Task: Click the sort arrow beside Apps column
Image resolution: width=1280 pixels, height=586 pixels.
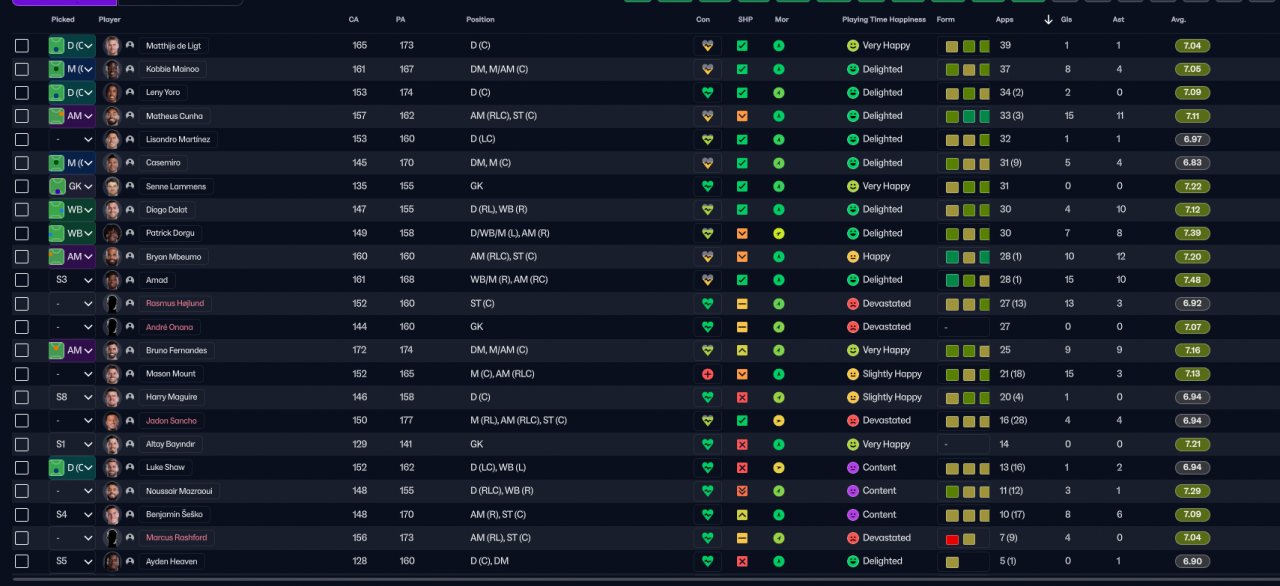Action: [1048, 20]
